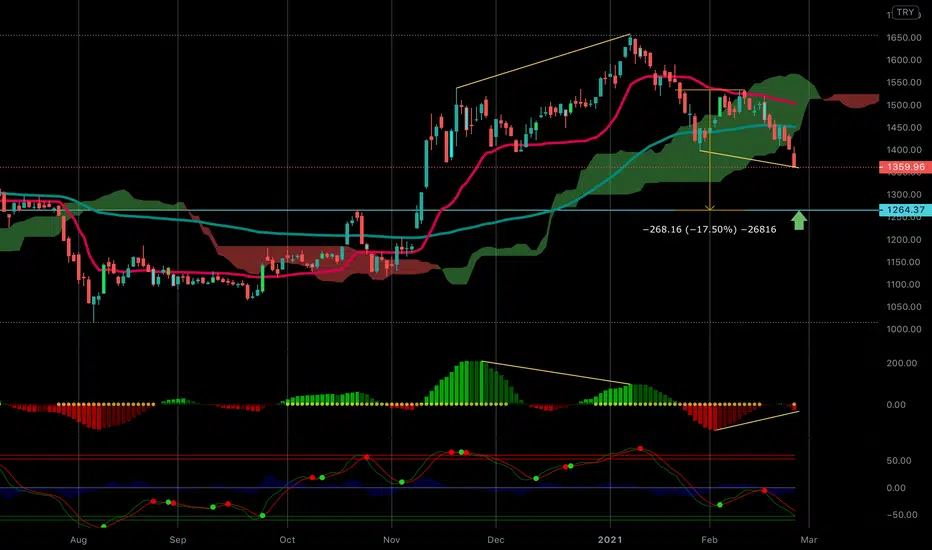Screen dimensions: 932x550
Task: Click the Mar label on time axis
Action: [x=809, y=540]
